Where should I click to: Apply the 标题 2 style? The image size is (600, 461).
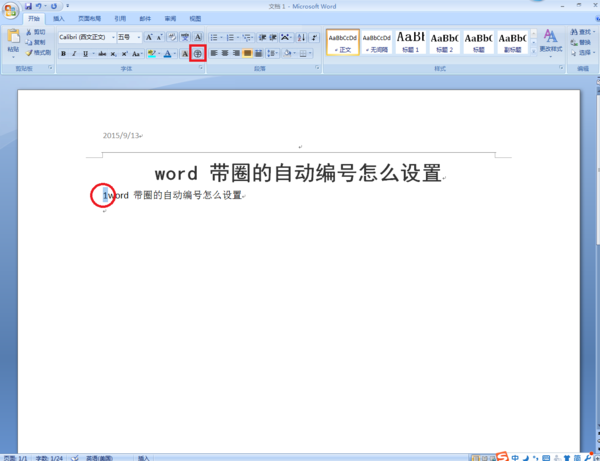pos(445,42)
